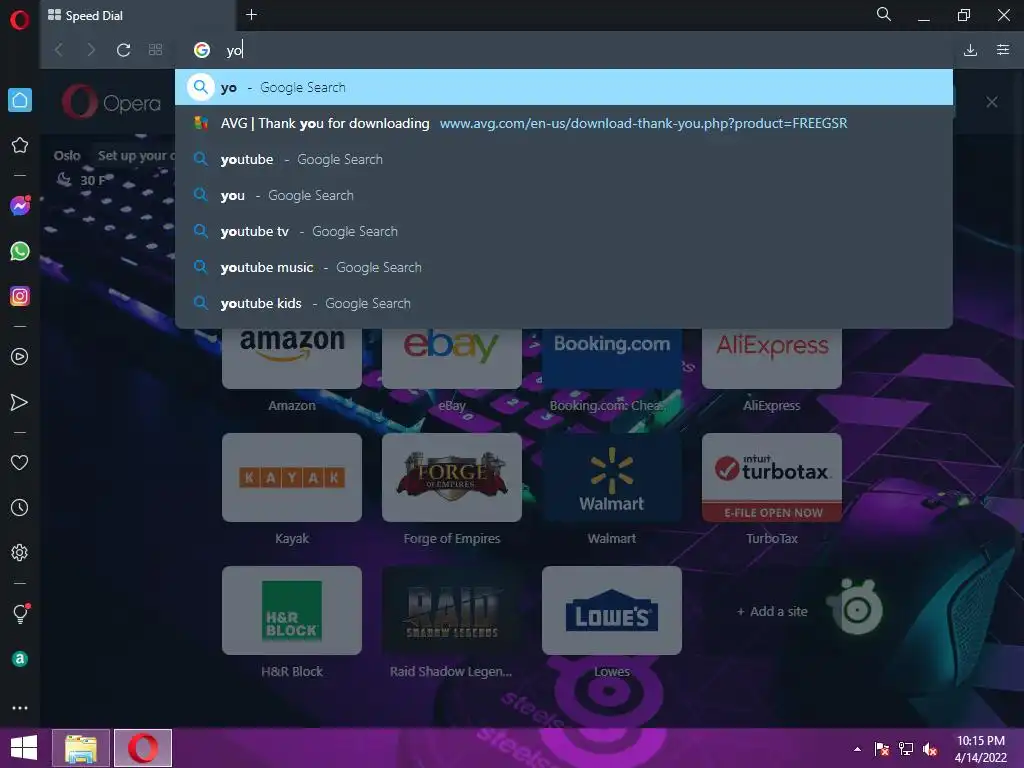Select the AVG Thank you for downloading suggestion

click(x=564, y=123)
